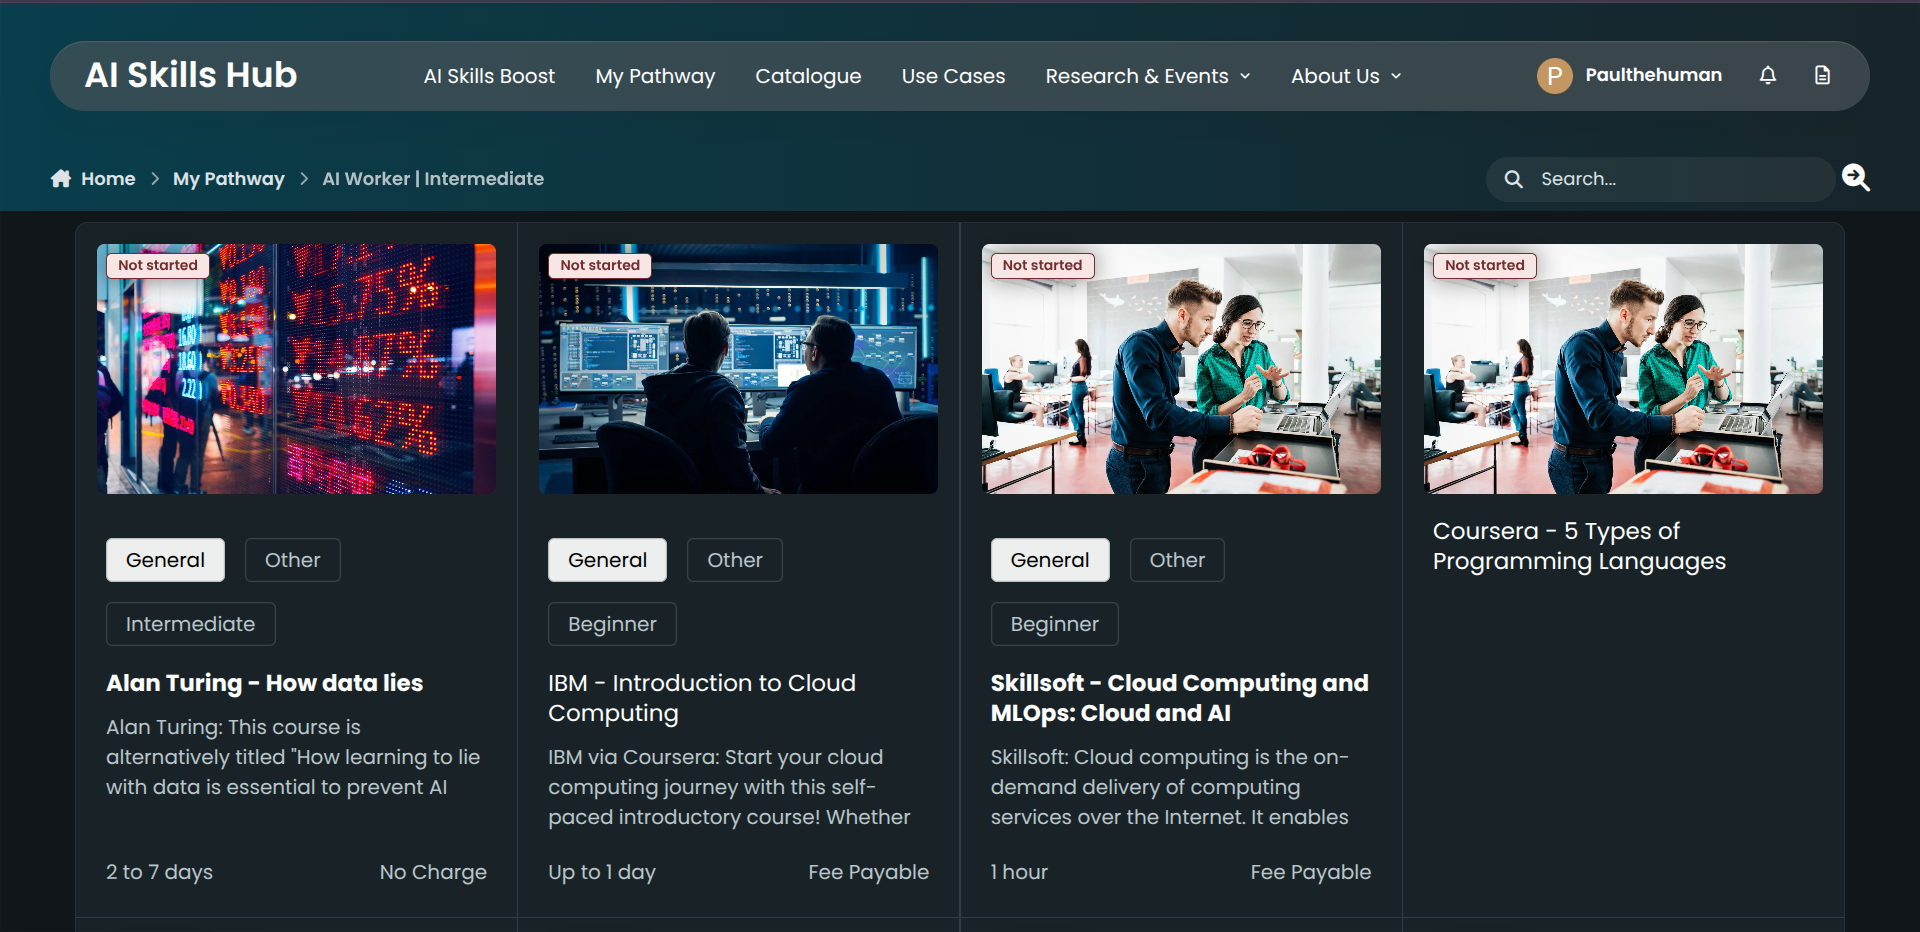Click the magnifier icon in the search box
The image size is (1920, 932).
[x=1514, y=179]
